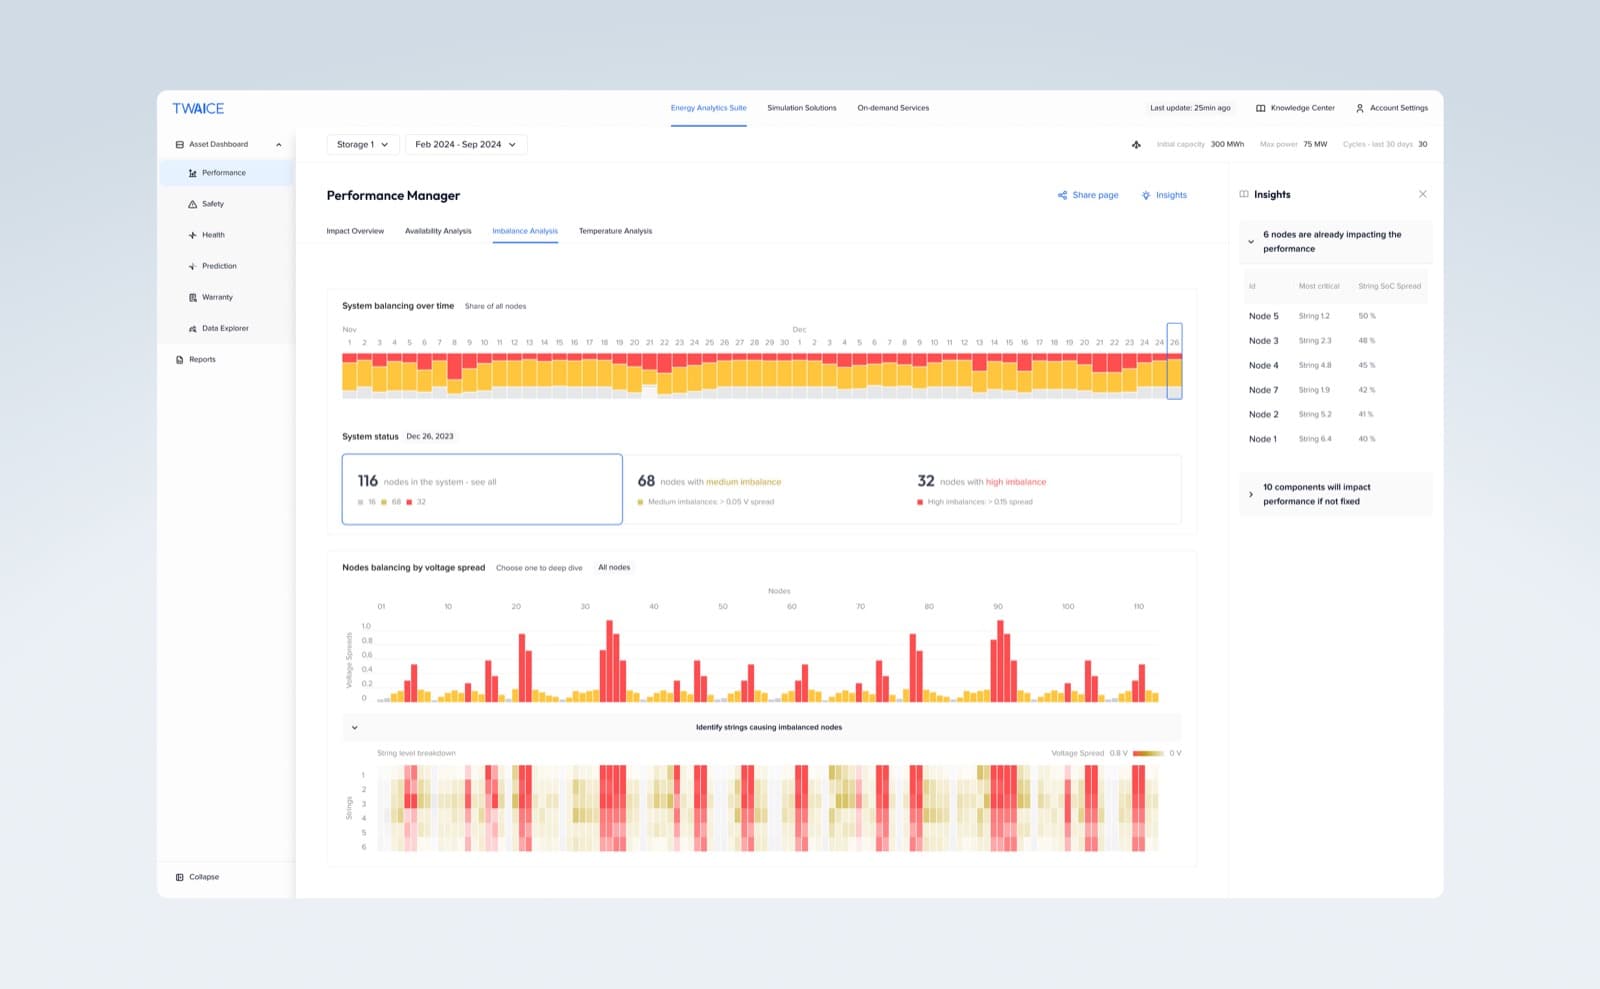Click the Prediction sparkle icon
1600x989 pixels.
[x=193, y=266]
